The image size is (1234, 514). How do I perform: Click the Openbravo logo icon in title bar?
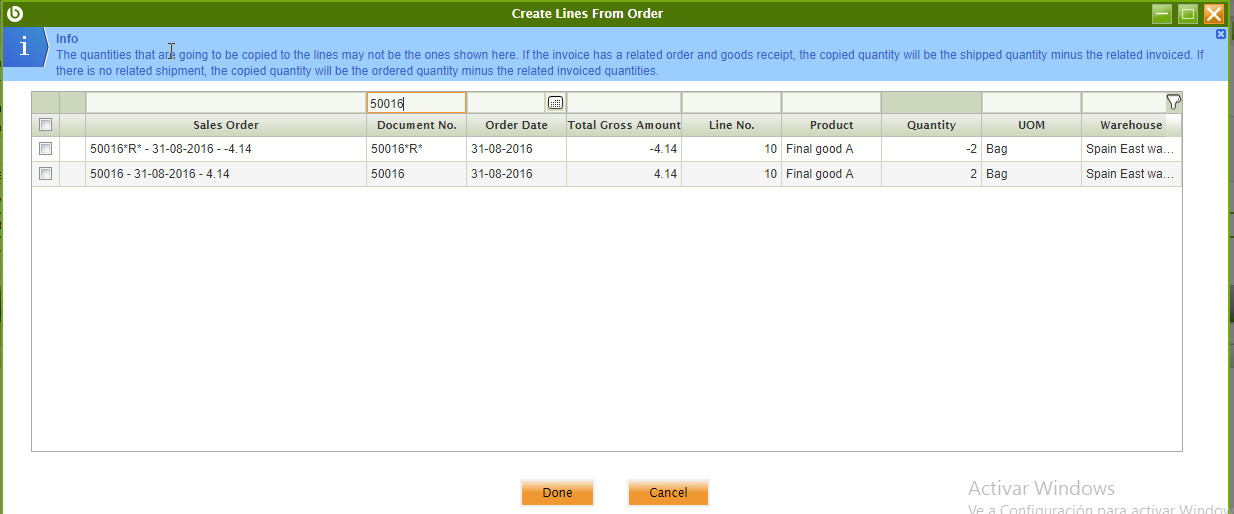click(x=14, y=13)
